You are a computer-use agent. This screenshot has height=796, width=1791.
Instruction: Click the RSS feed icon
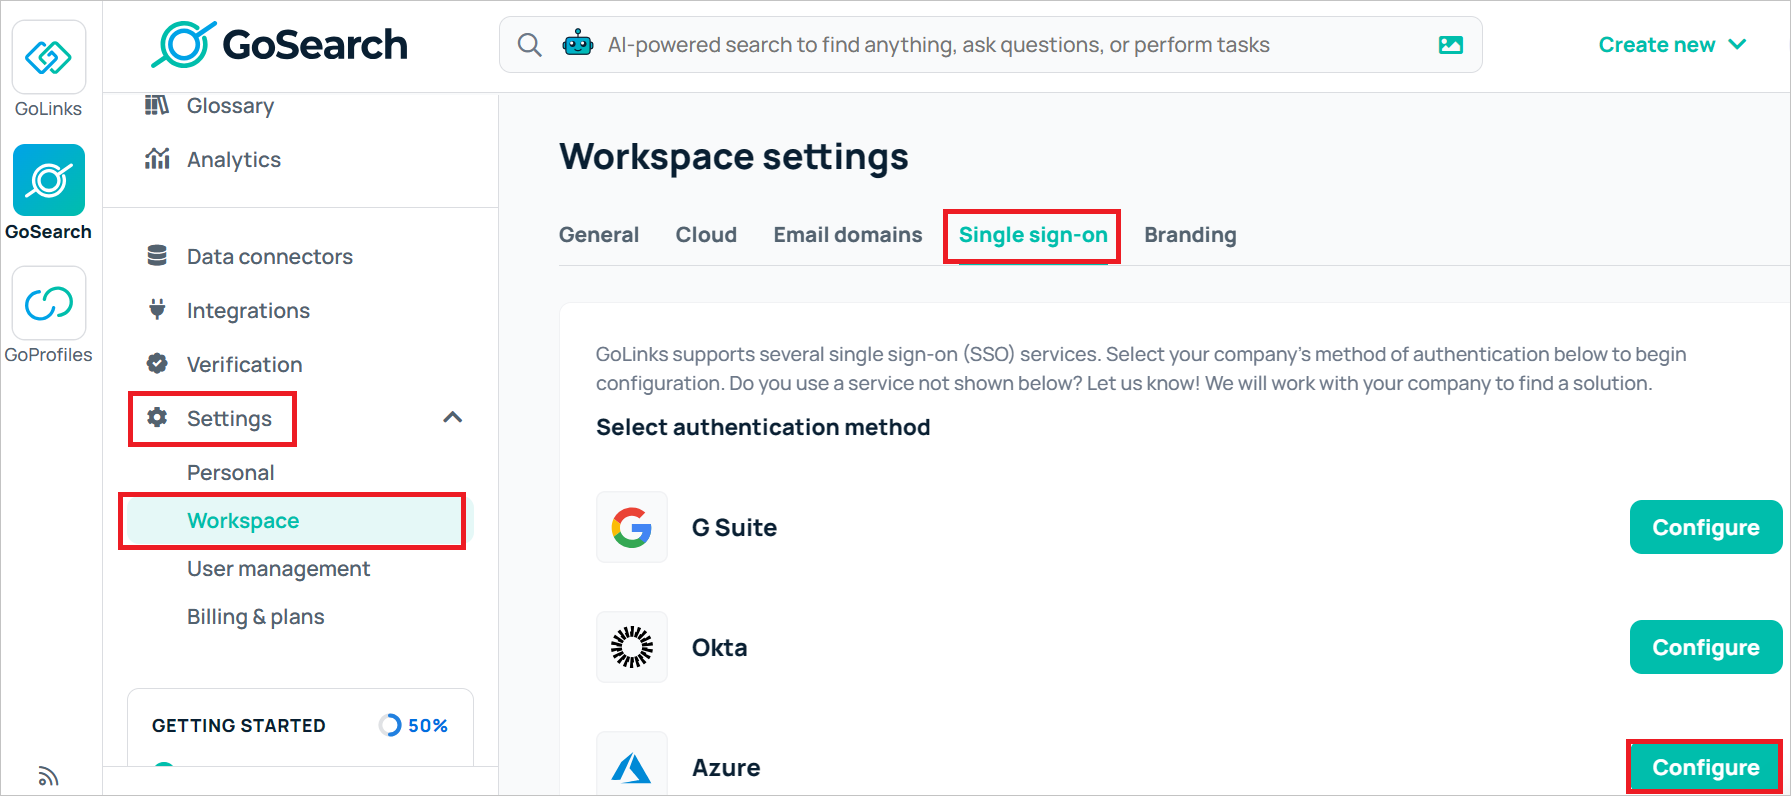(48, 776)
